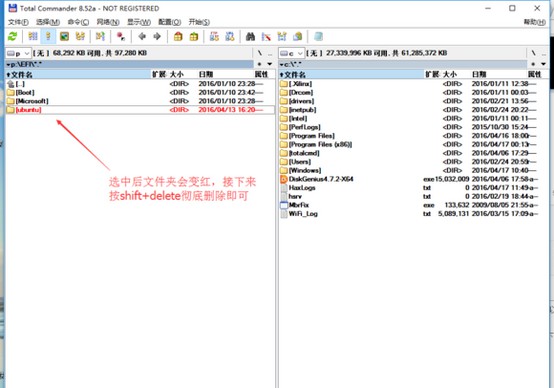Click left panel root directory backslash button
554x388 pixels.
260,53
